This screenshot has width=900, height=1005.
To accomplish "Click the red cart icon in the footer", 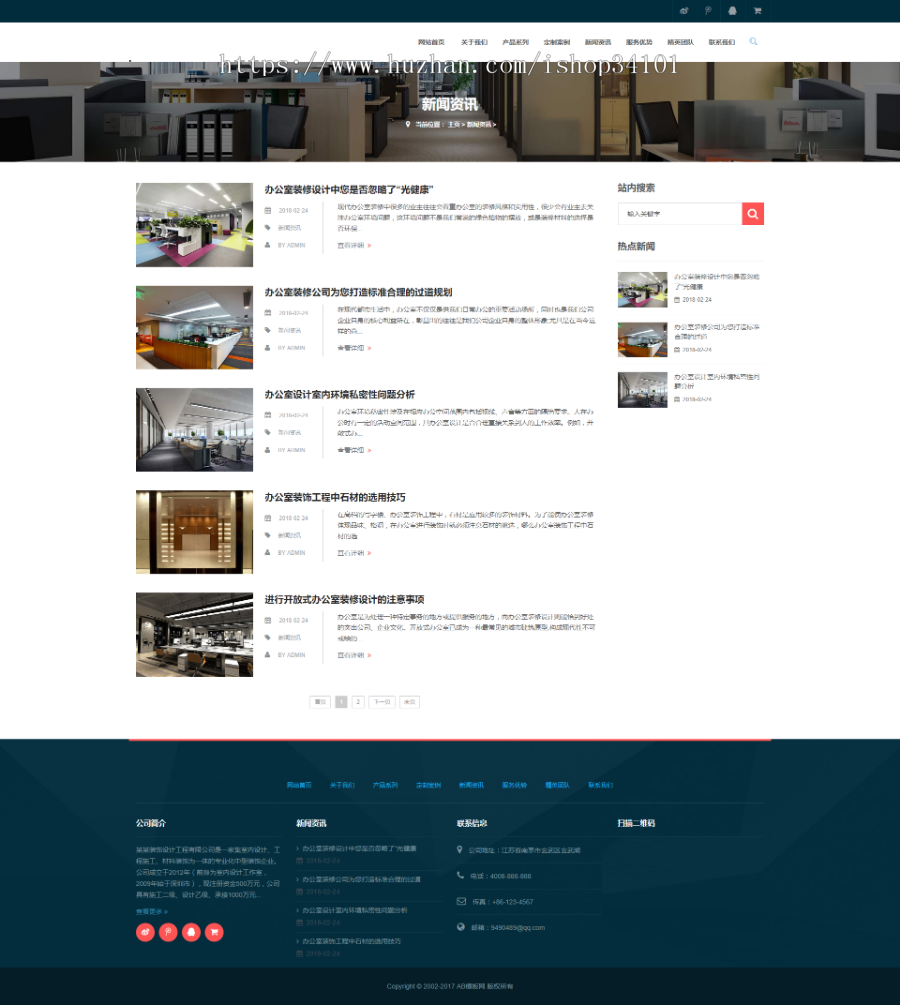I will pos(213,931).
